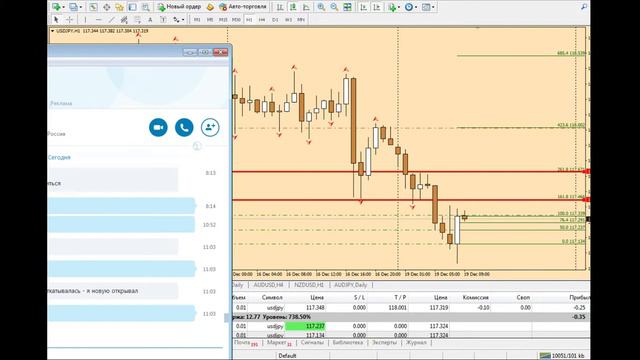Select the Fibonacci retracement tool
Screen dimensions: 640x360
pos(137,20)
